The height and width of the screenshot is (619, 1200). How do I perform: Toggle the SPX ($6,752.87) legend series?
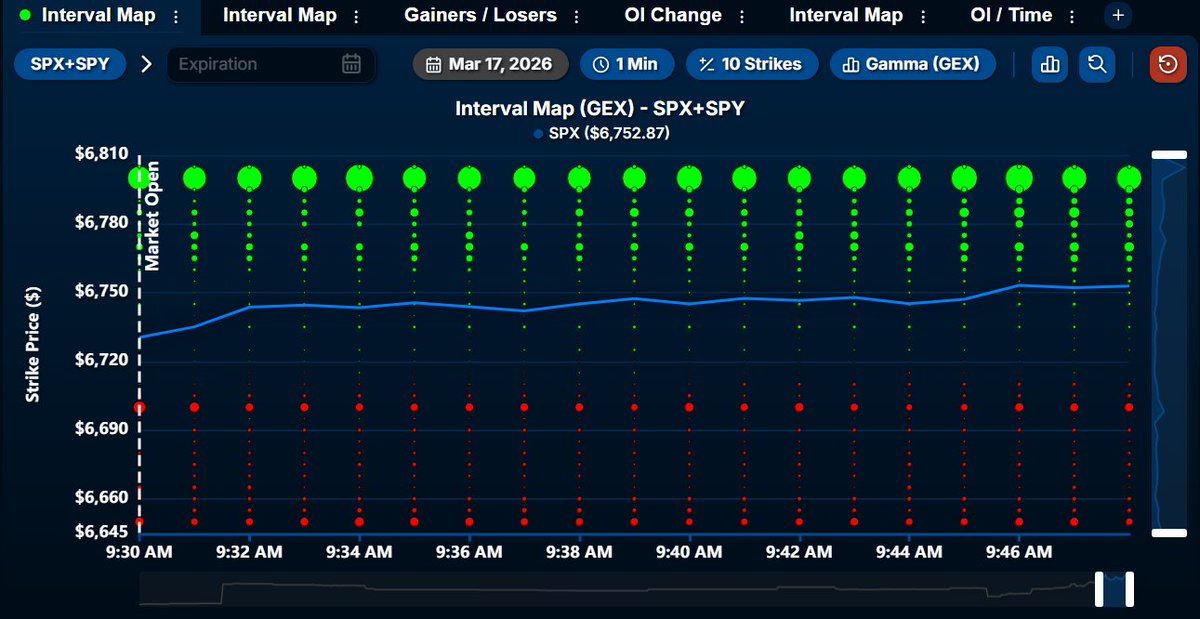(x=601, y=133)
